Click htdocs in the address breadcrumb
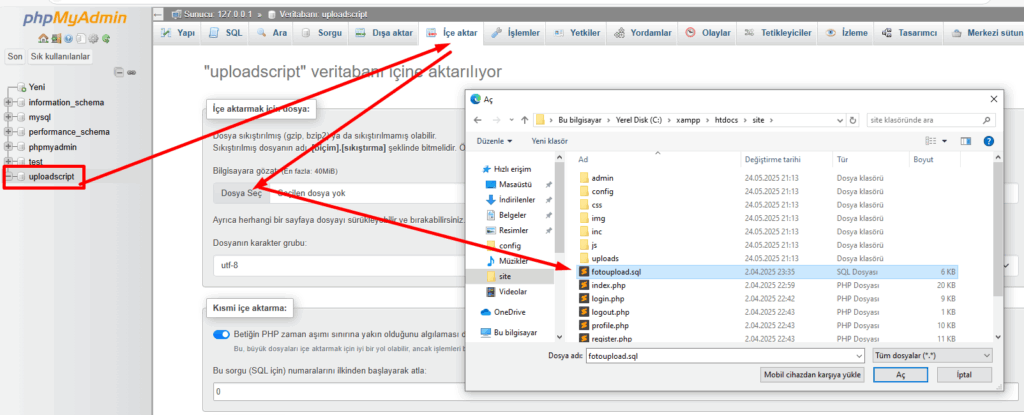Viewport: 1024px width, 415px height. coord(728,120)
